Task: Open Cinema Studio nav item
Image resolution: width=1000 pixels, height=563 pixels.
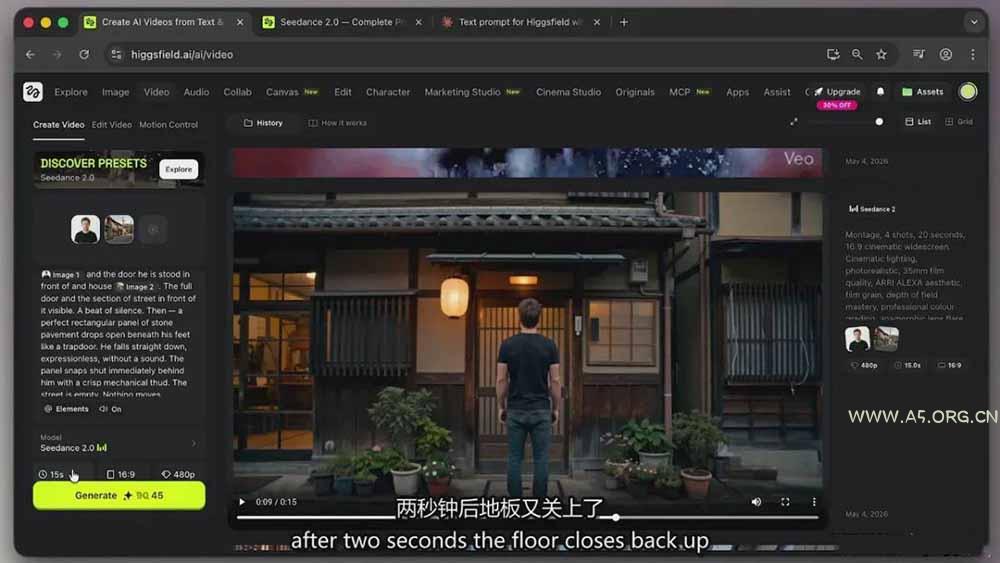Action: click(x=568, y=92)
